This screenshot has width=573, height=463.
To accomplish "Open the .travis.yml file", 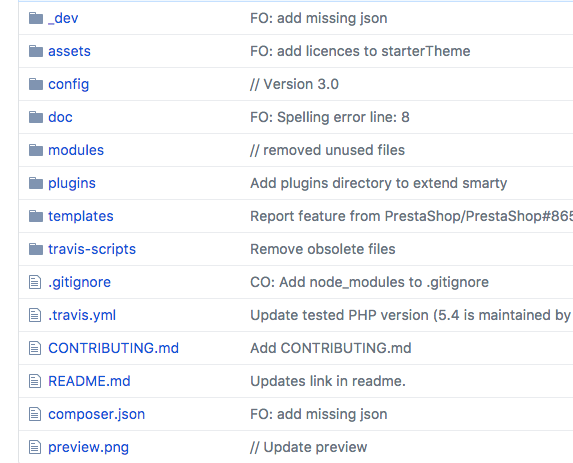I will point(82,315).
